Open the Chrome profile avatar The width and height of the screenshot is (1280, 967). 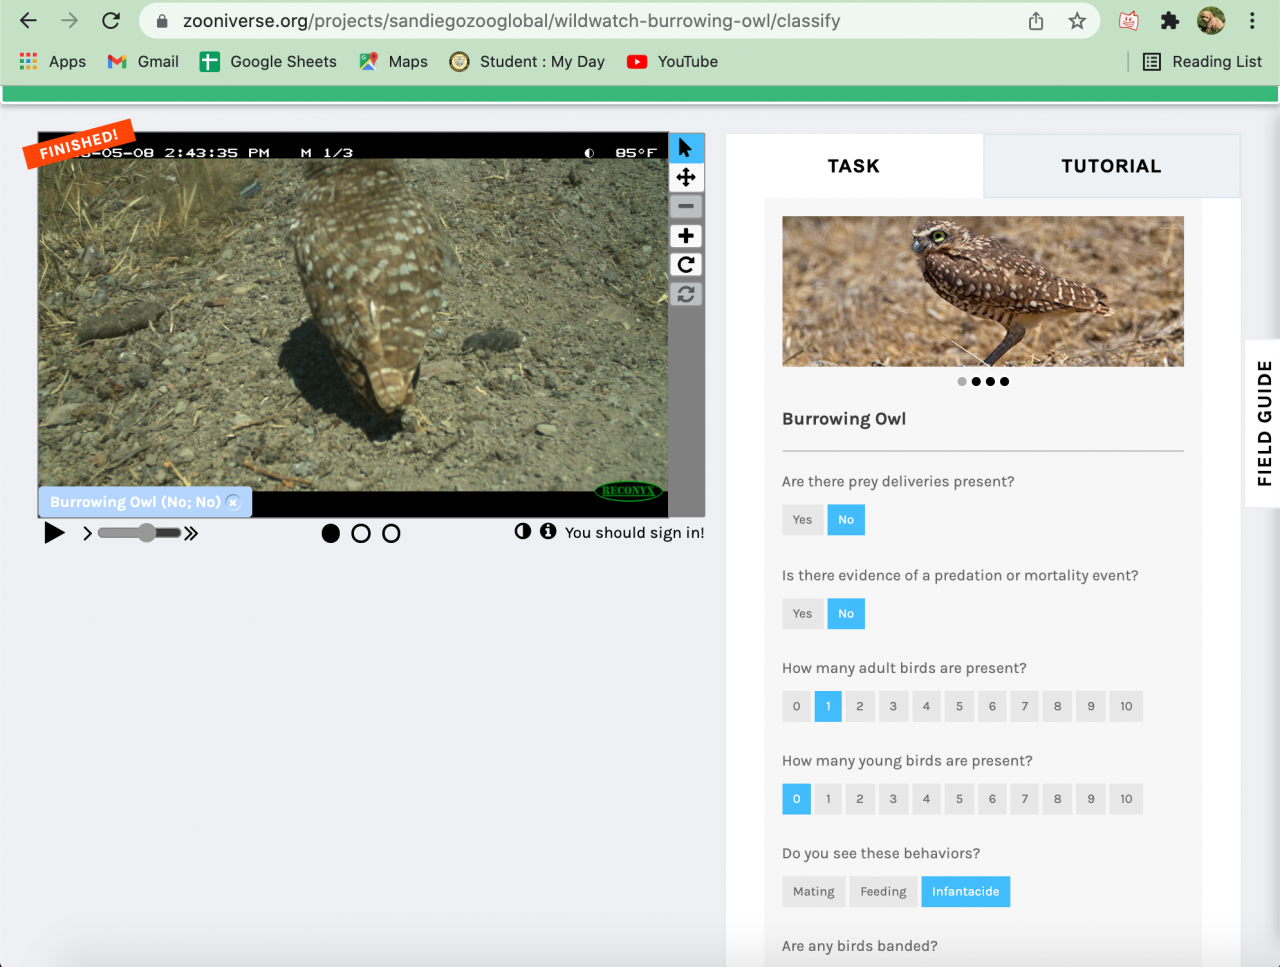point(1211,20)
